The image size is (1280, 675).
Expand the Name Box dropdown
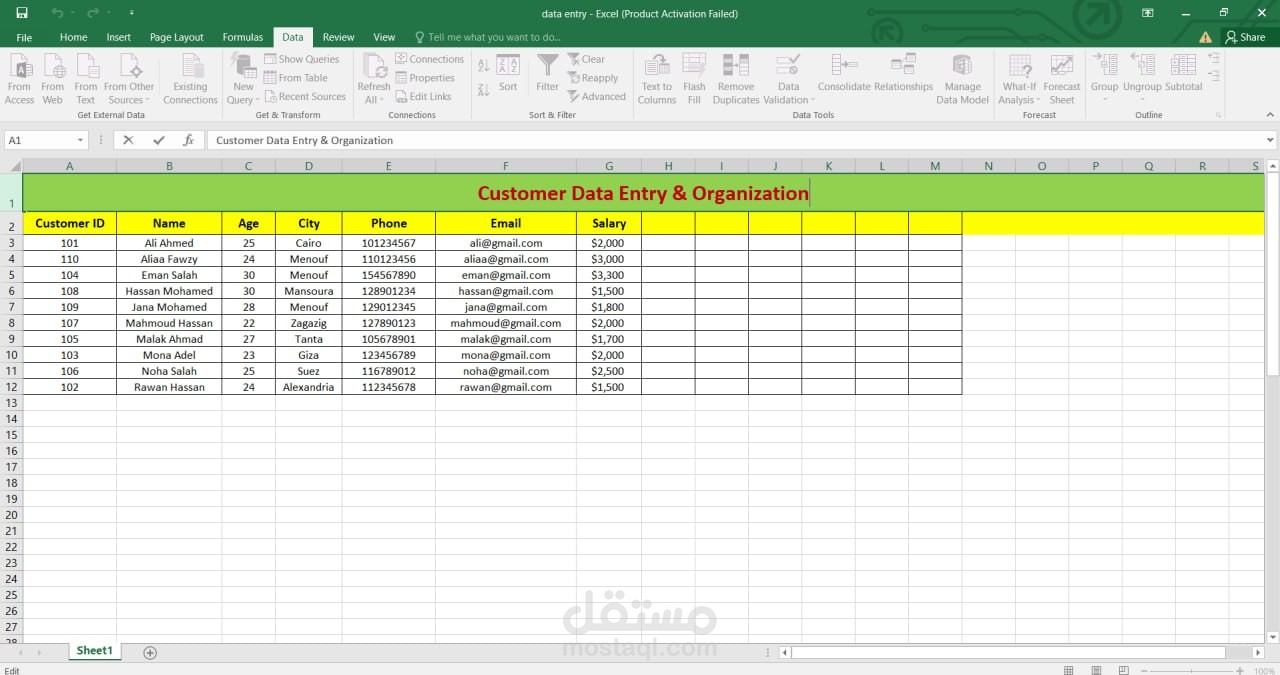[81, 140]
